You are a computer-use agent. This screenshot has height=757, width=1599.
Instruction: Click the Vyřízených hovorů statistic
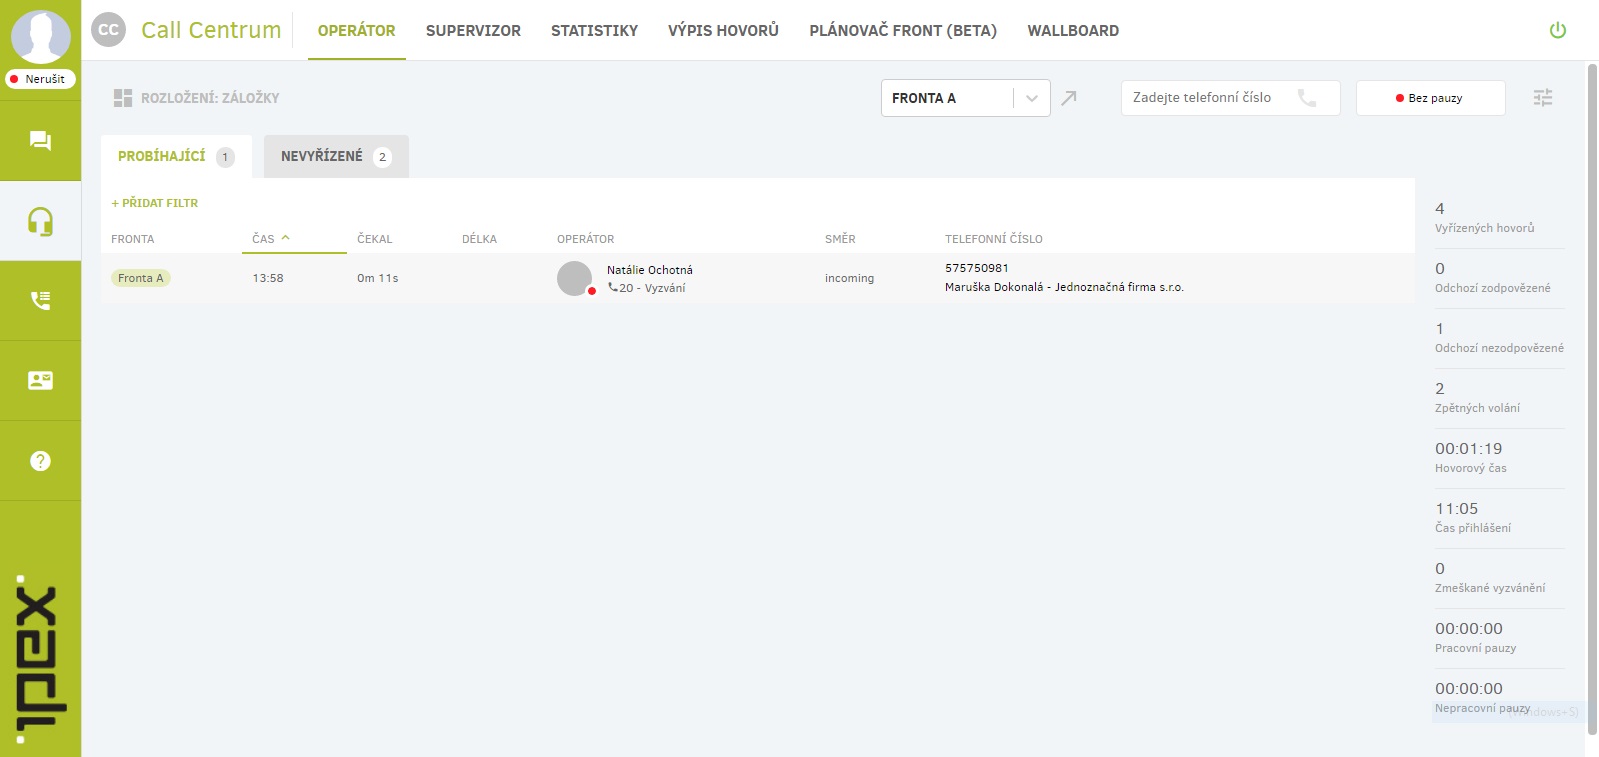[x=1485, y=218]
